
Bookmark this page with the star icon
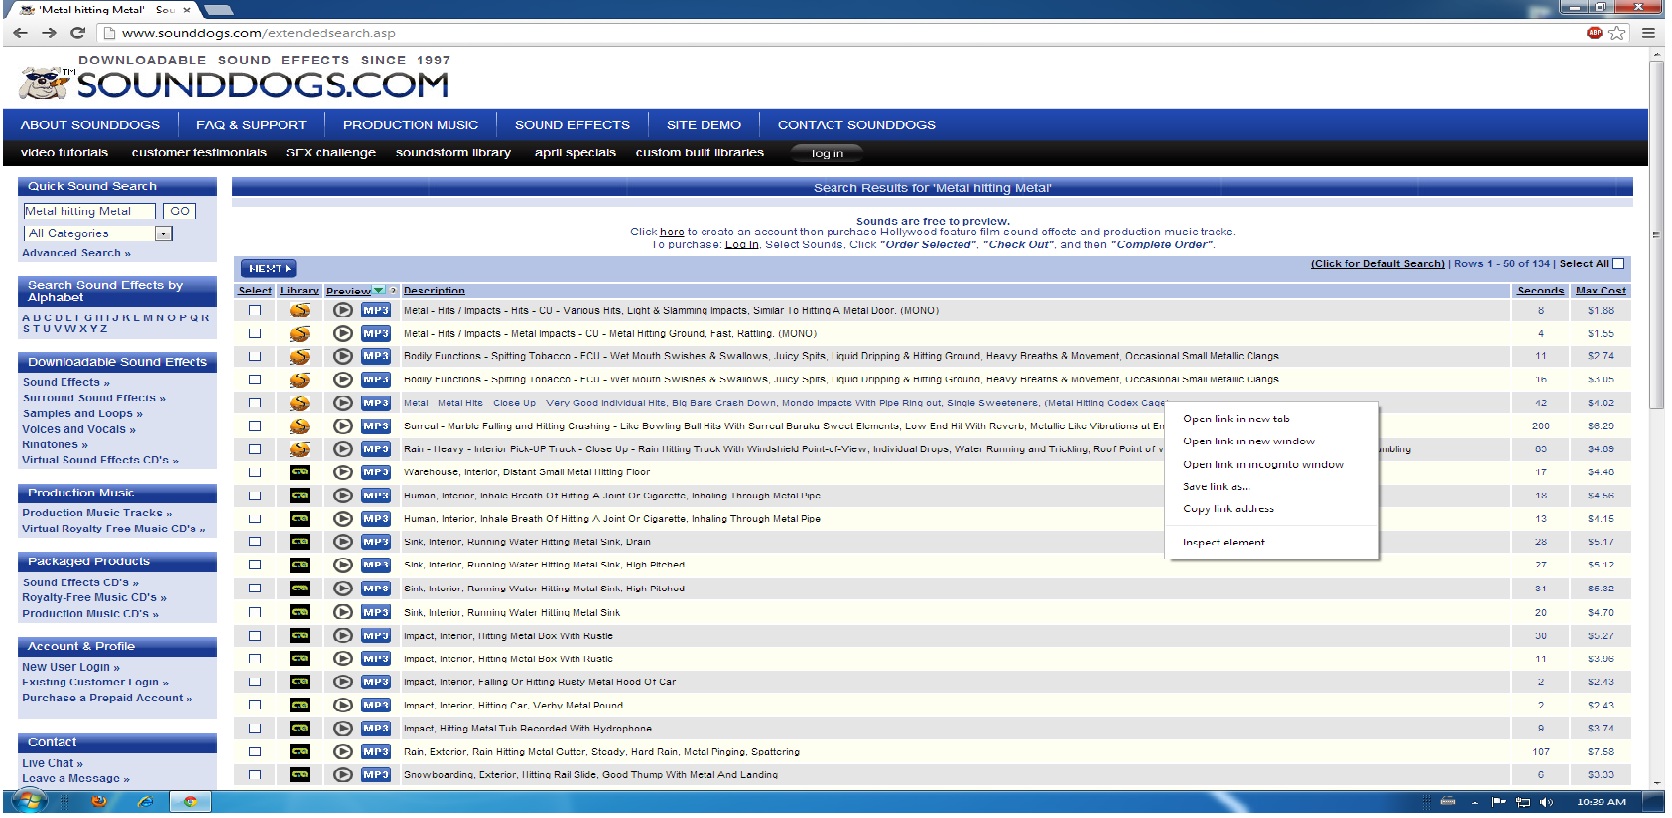pyautogui.click(x=1617, y=33)
